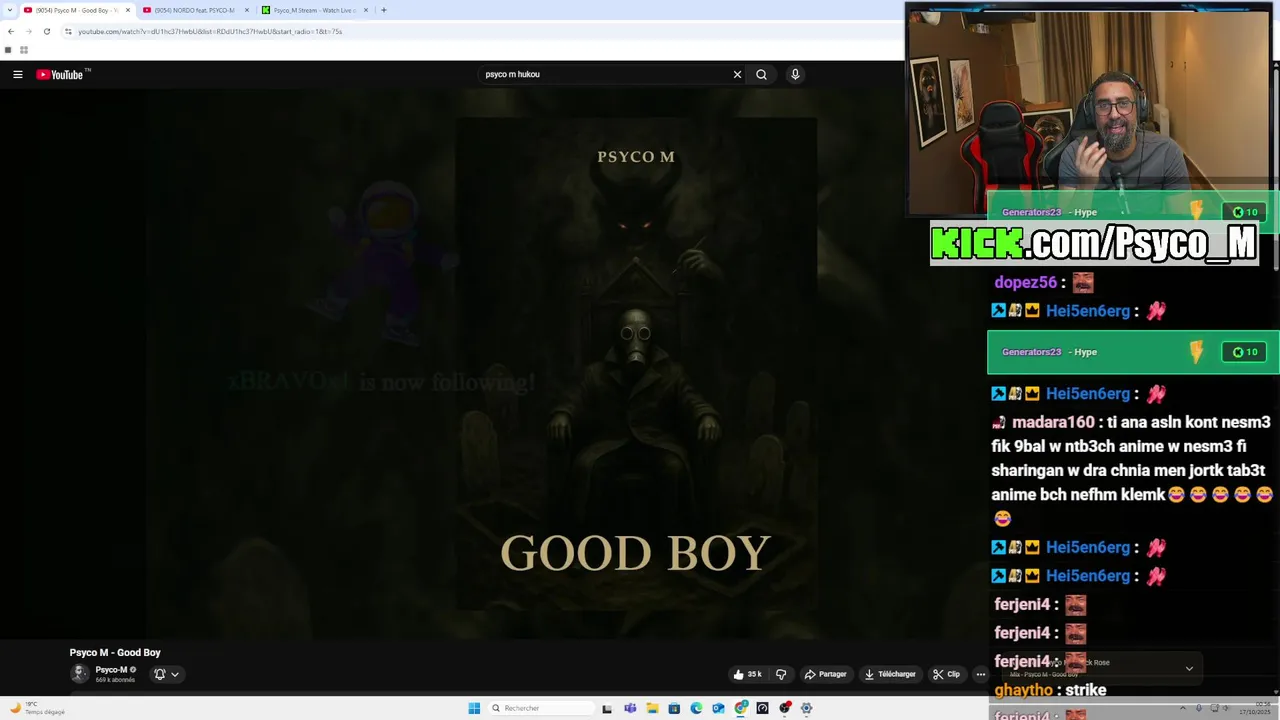Screen dimensions: 1280x720
Task: Select Chrome icon in taskbar
Action: click(x=741, y=708)
